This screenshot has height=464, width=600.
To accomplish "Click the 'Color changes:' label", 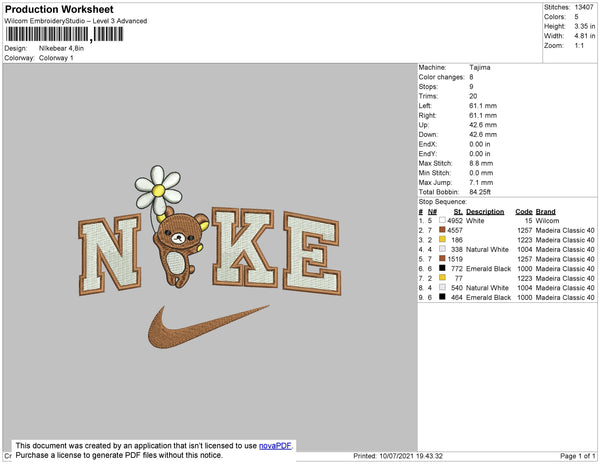I will tap(441, 77).
